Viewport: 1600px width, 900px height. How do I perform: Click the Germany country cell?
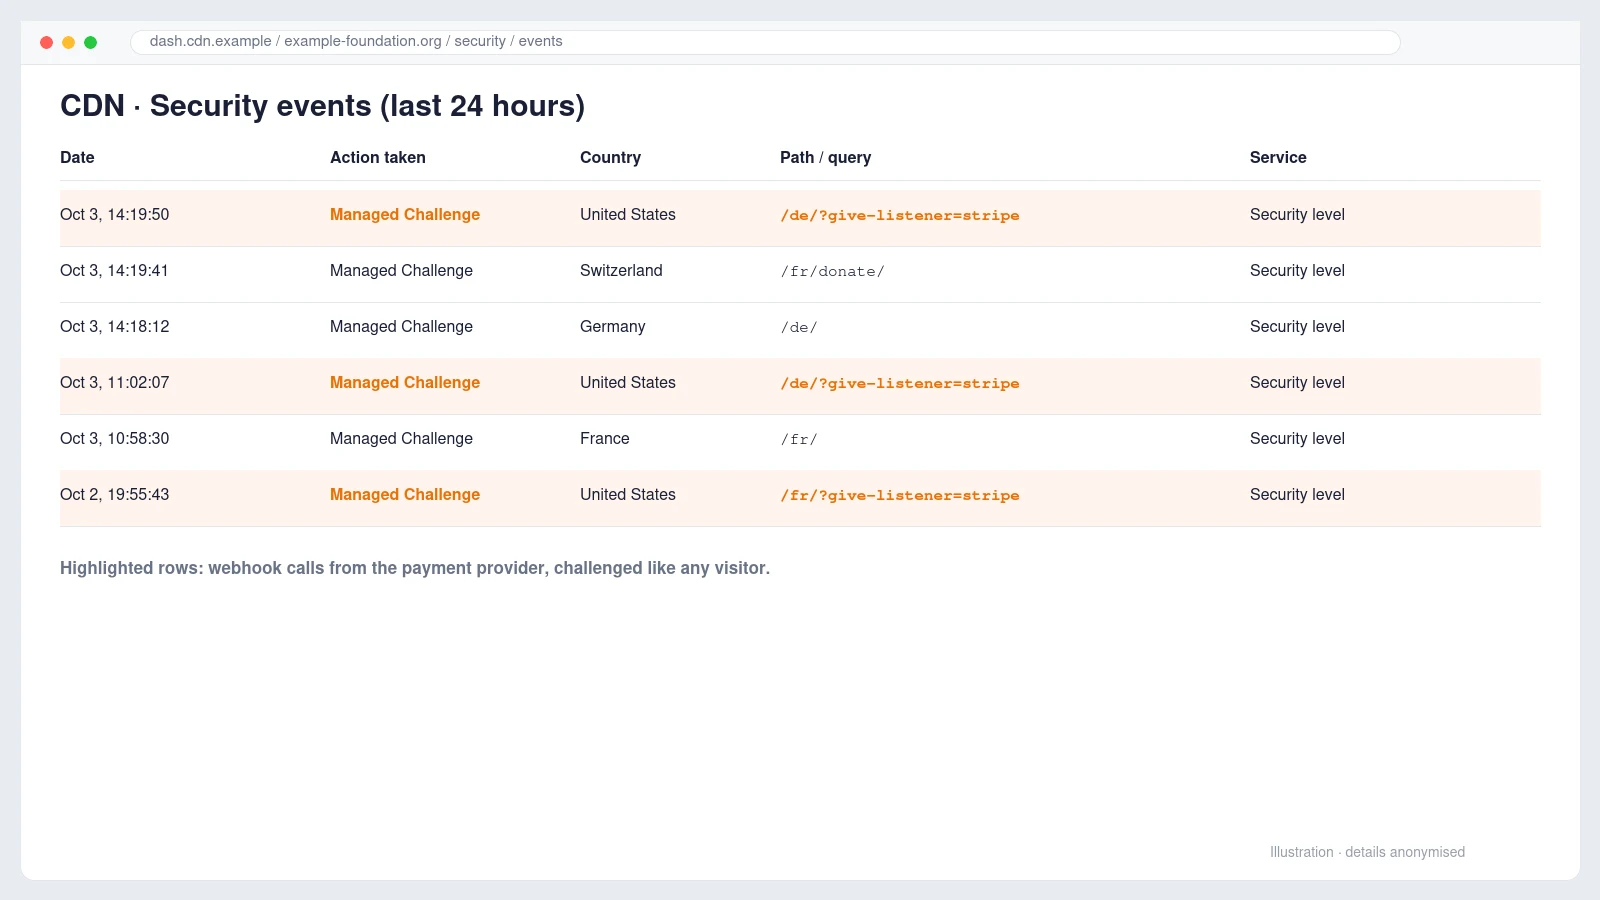tap(612, 326)
